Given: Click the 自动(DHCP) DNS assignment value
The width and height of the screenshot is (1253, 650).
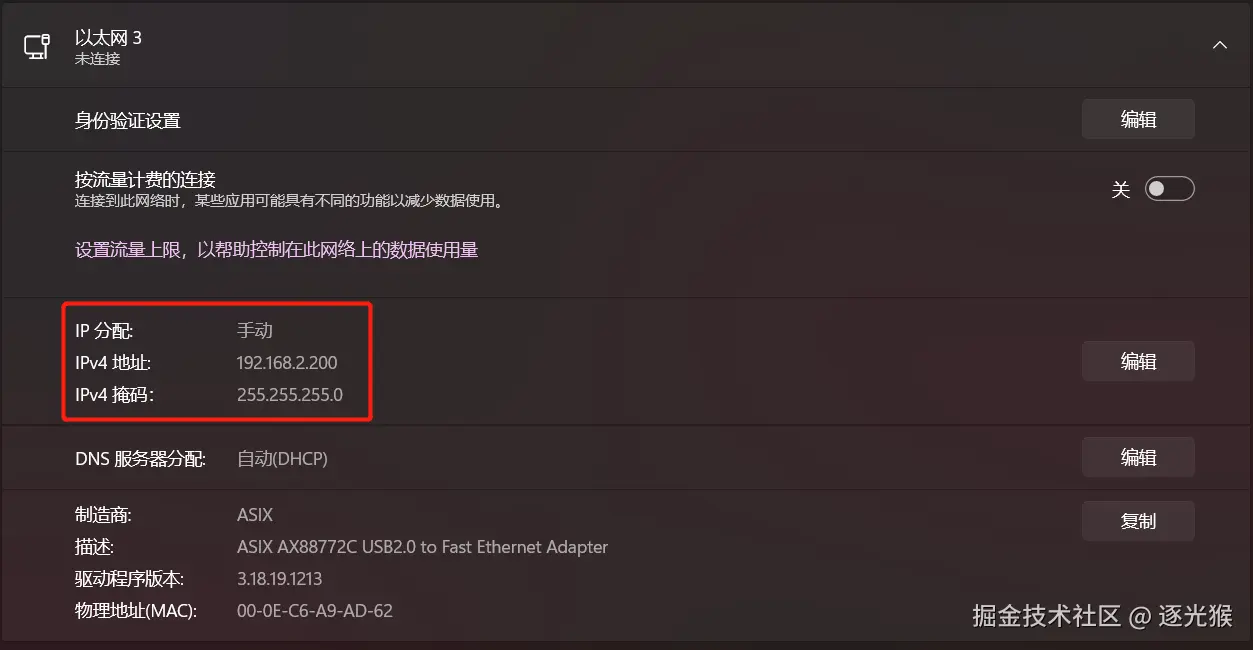Looking at the screenshot, I should 282,459.
